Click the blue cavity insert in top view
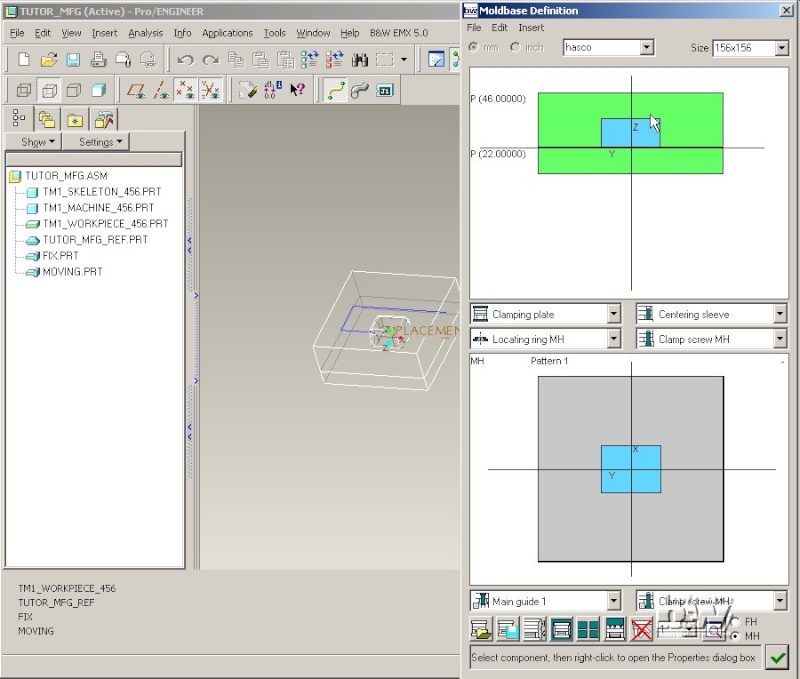 [631, 469]
